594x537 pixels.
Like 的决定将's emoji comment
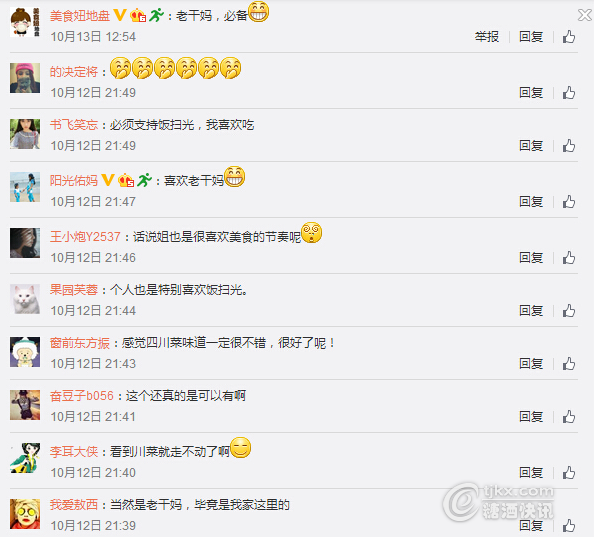coord(569,92)
